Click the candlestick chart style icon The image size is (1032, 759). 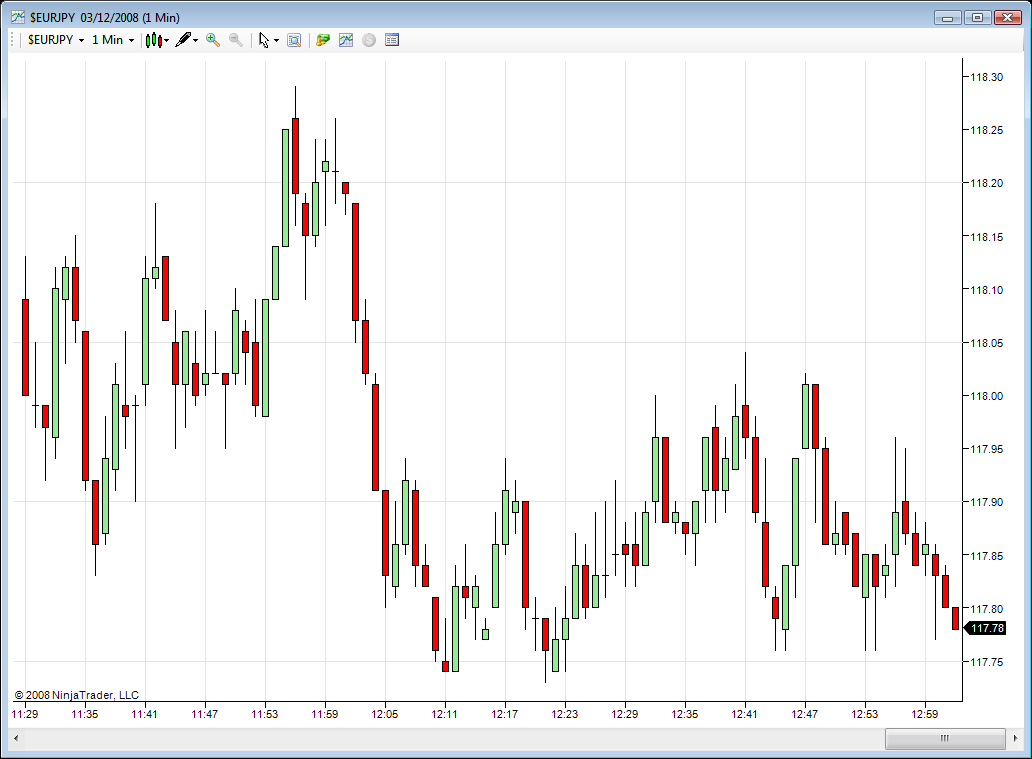point(153,40)
